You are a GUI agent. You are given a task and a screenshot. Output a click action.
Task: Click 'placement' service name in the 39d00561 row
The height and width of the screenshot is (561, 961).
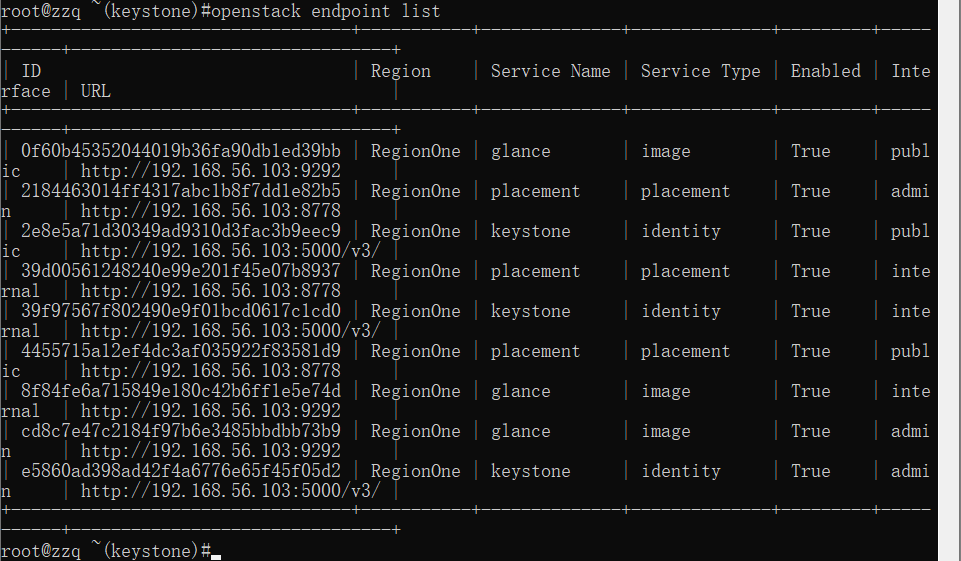[x=535, y=272]
